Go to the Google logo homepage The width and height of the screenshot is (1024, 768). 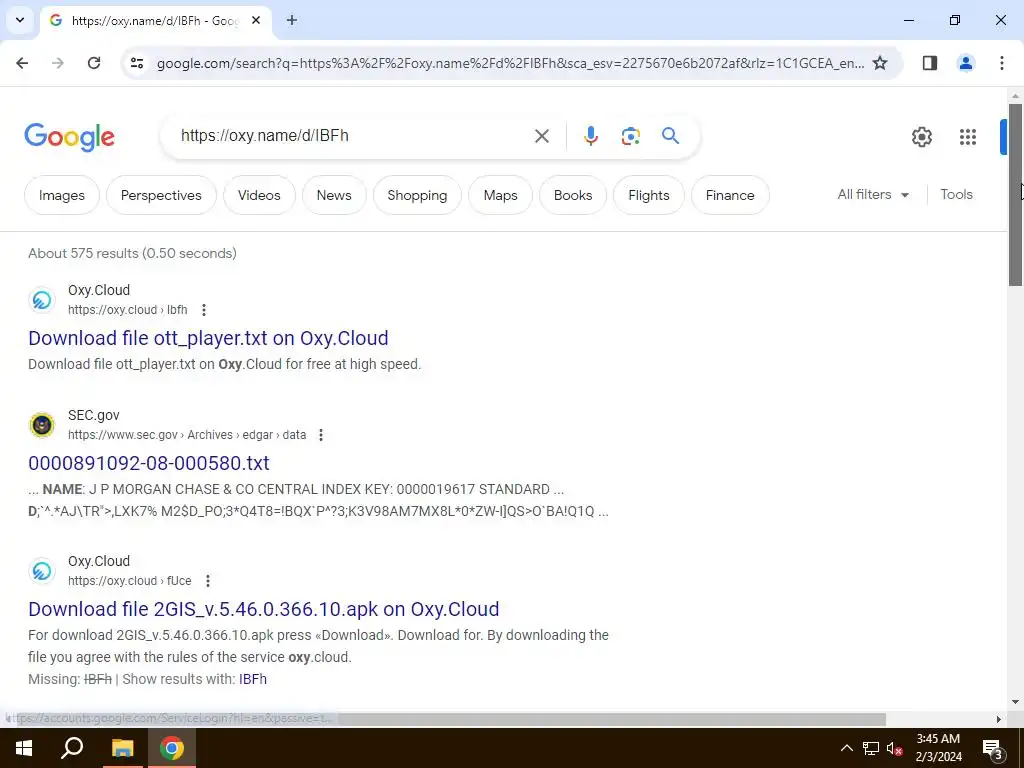69,136
